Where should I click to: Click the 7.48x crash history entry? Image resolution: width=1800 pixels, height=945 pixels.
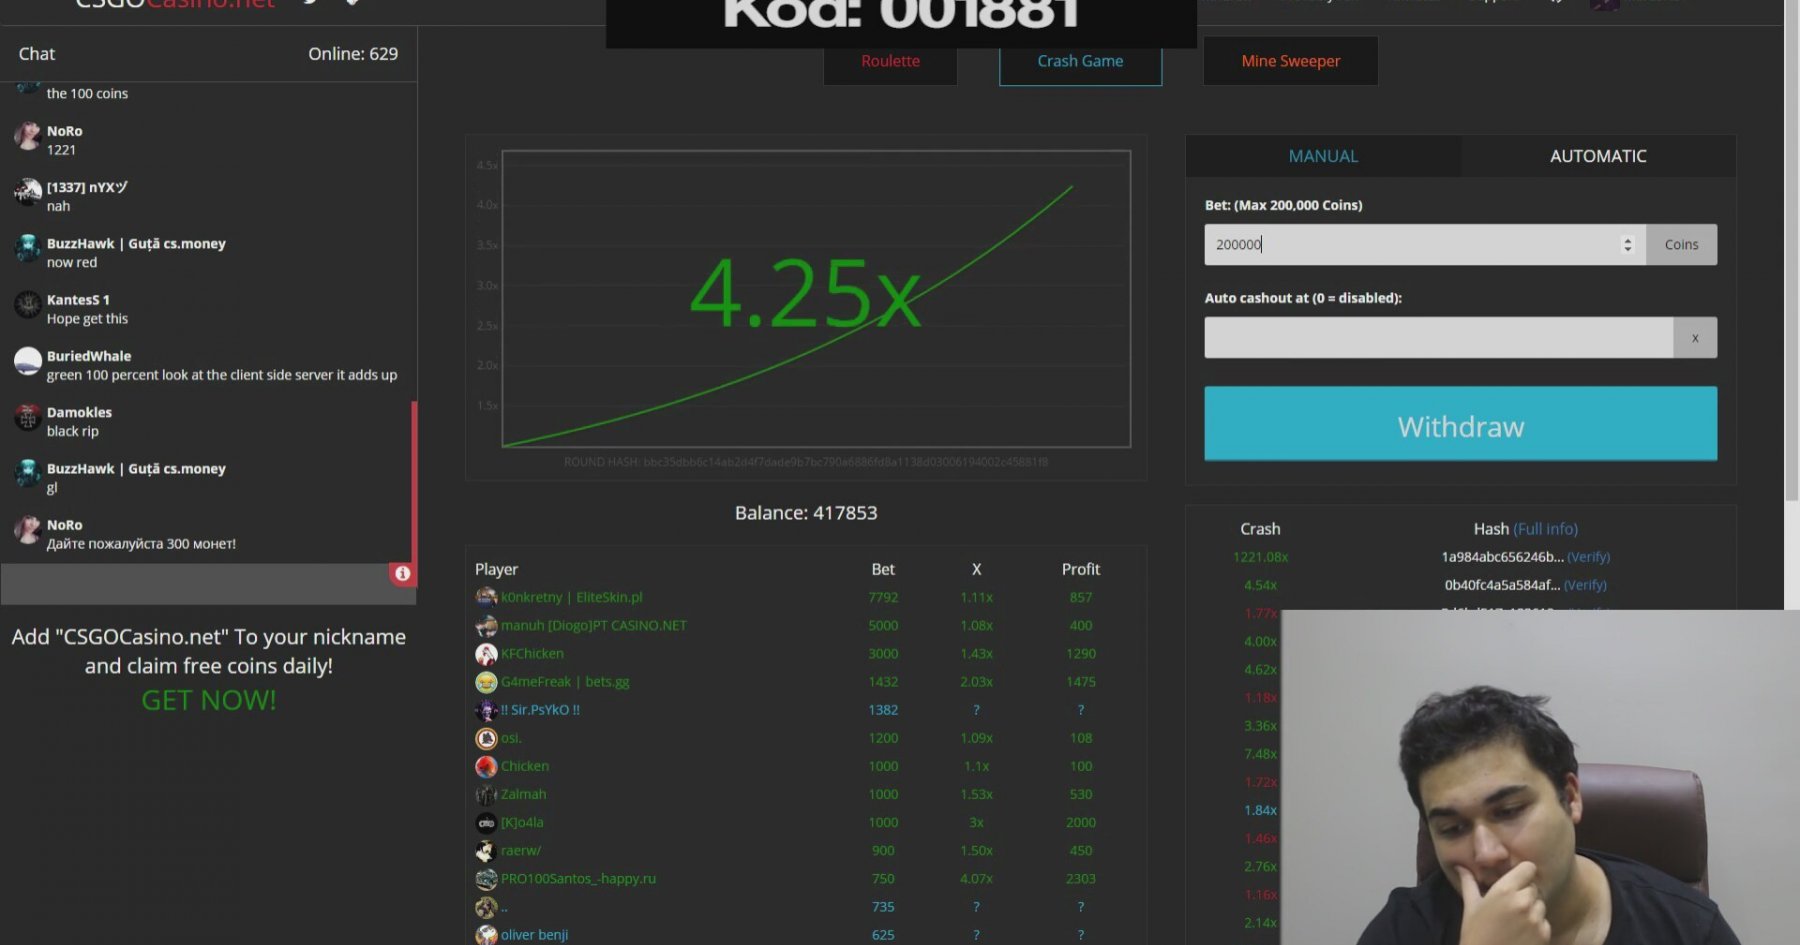tap(1260, 754)
